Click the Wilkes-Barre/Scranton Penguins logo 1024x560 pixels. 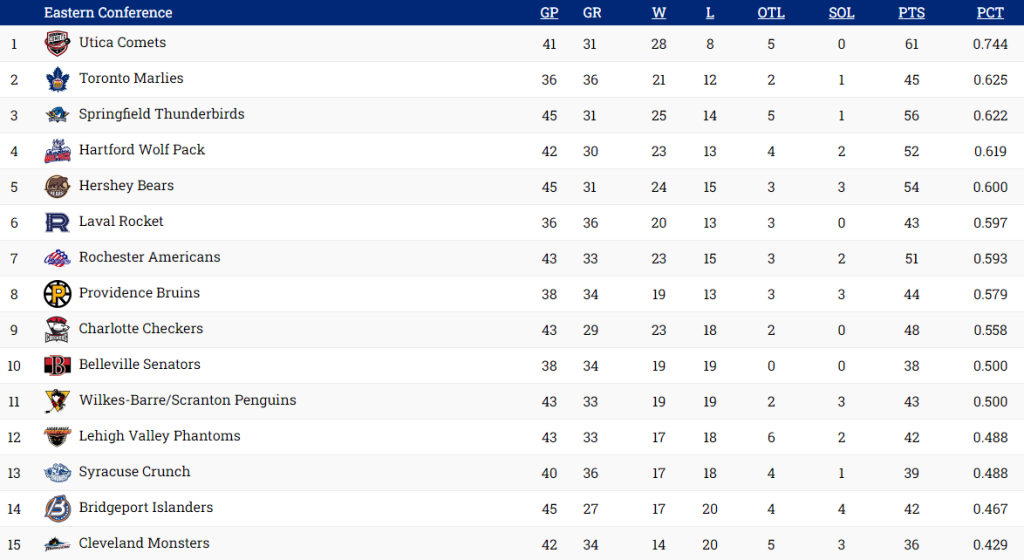(57, 401)
